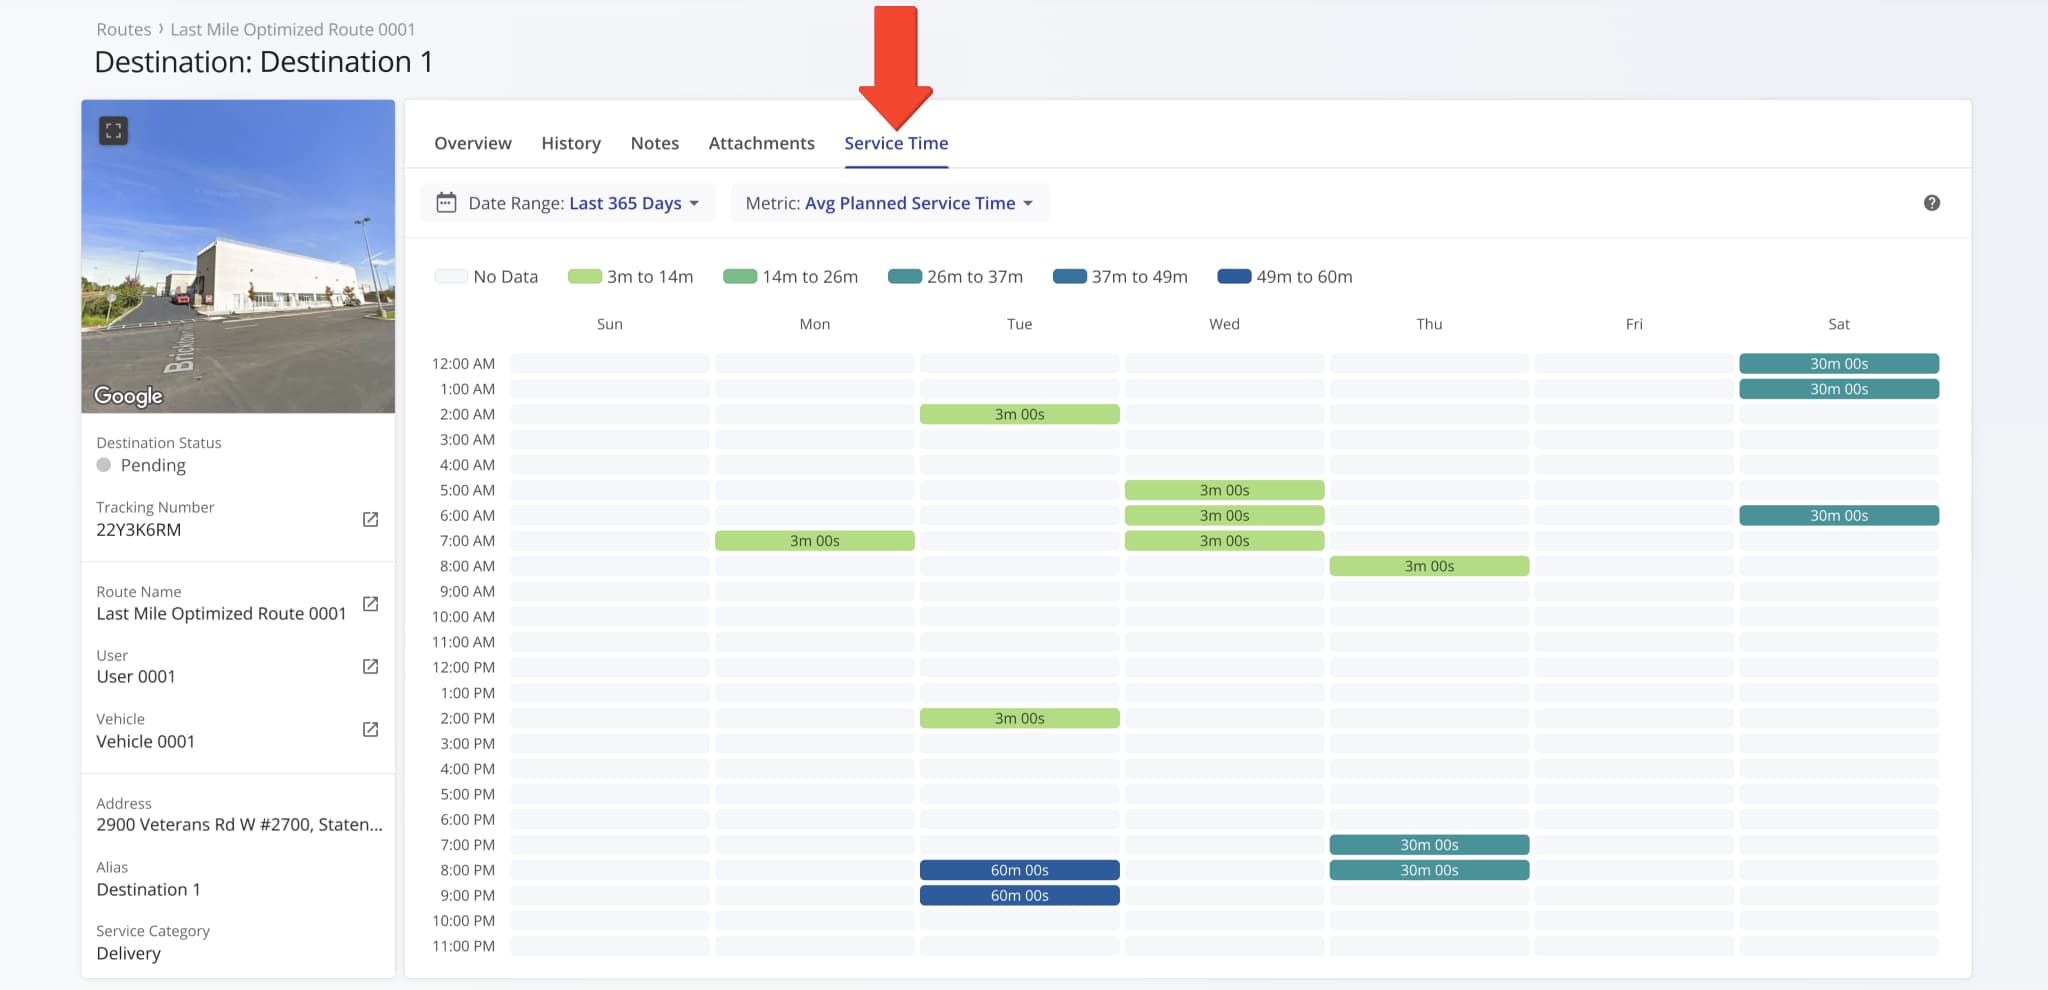This screenshot has height=990, width=2048.
Task: Click the Saturday 12:00 AM 30m service time block
Action: pyautogui.click(x=1839, y=363)
